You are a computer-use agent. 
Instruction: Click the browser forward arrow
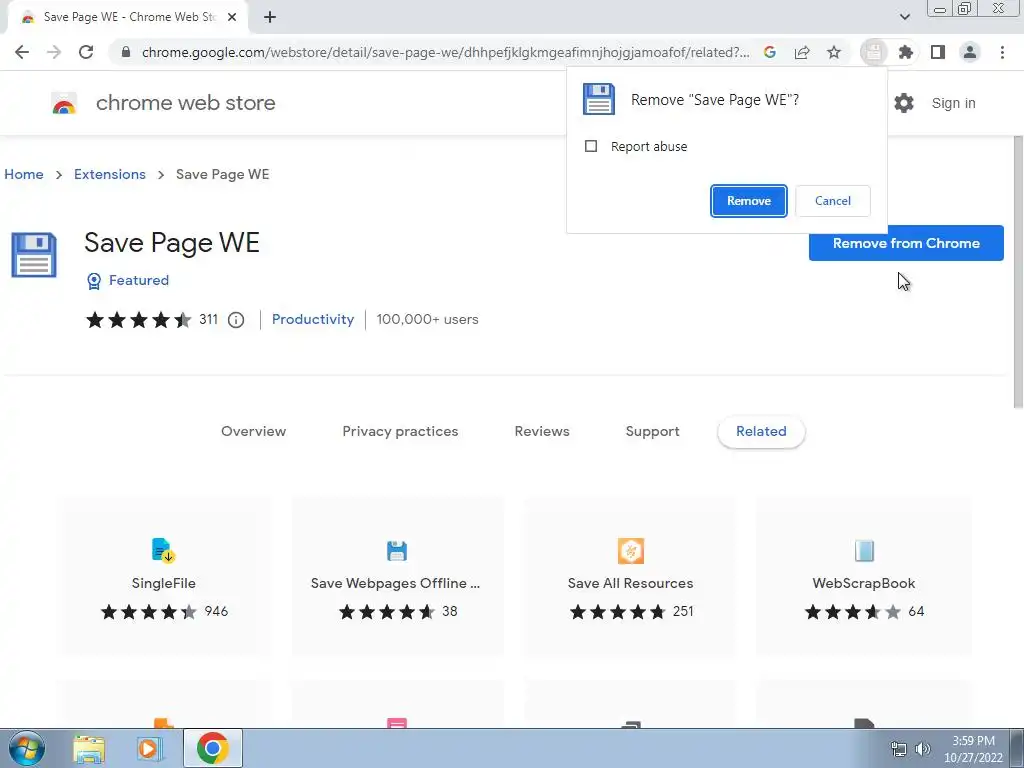[54, 52]
